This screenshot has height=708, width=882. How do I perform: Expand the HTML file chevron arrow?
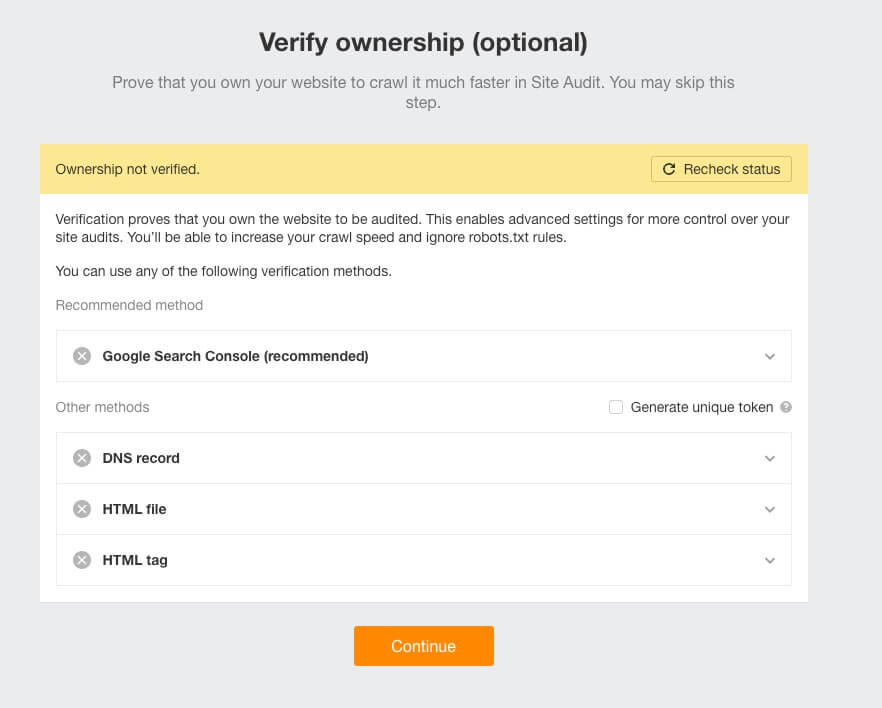click(769, 509)
